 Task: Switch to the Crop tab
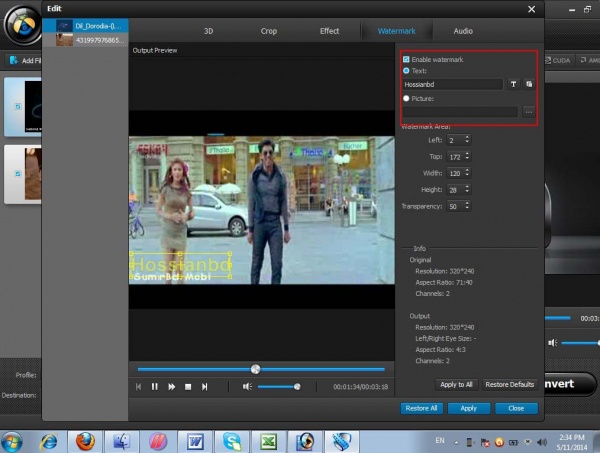pyautogui.click(x=269, y=31)
